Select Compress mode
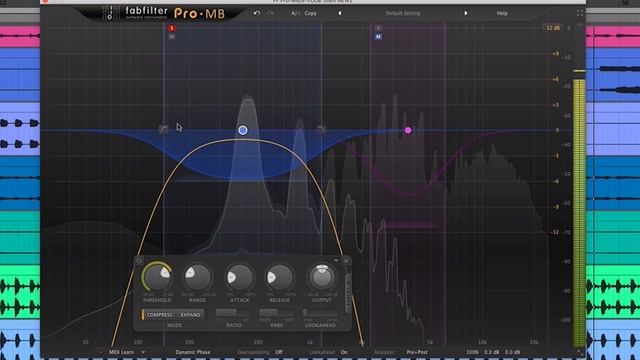Image resolution: width=640 pixels, height=360 pixels. tap(159, 315)
